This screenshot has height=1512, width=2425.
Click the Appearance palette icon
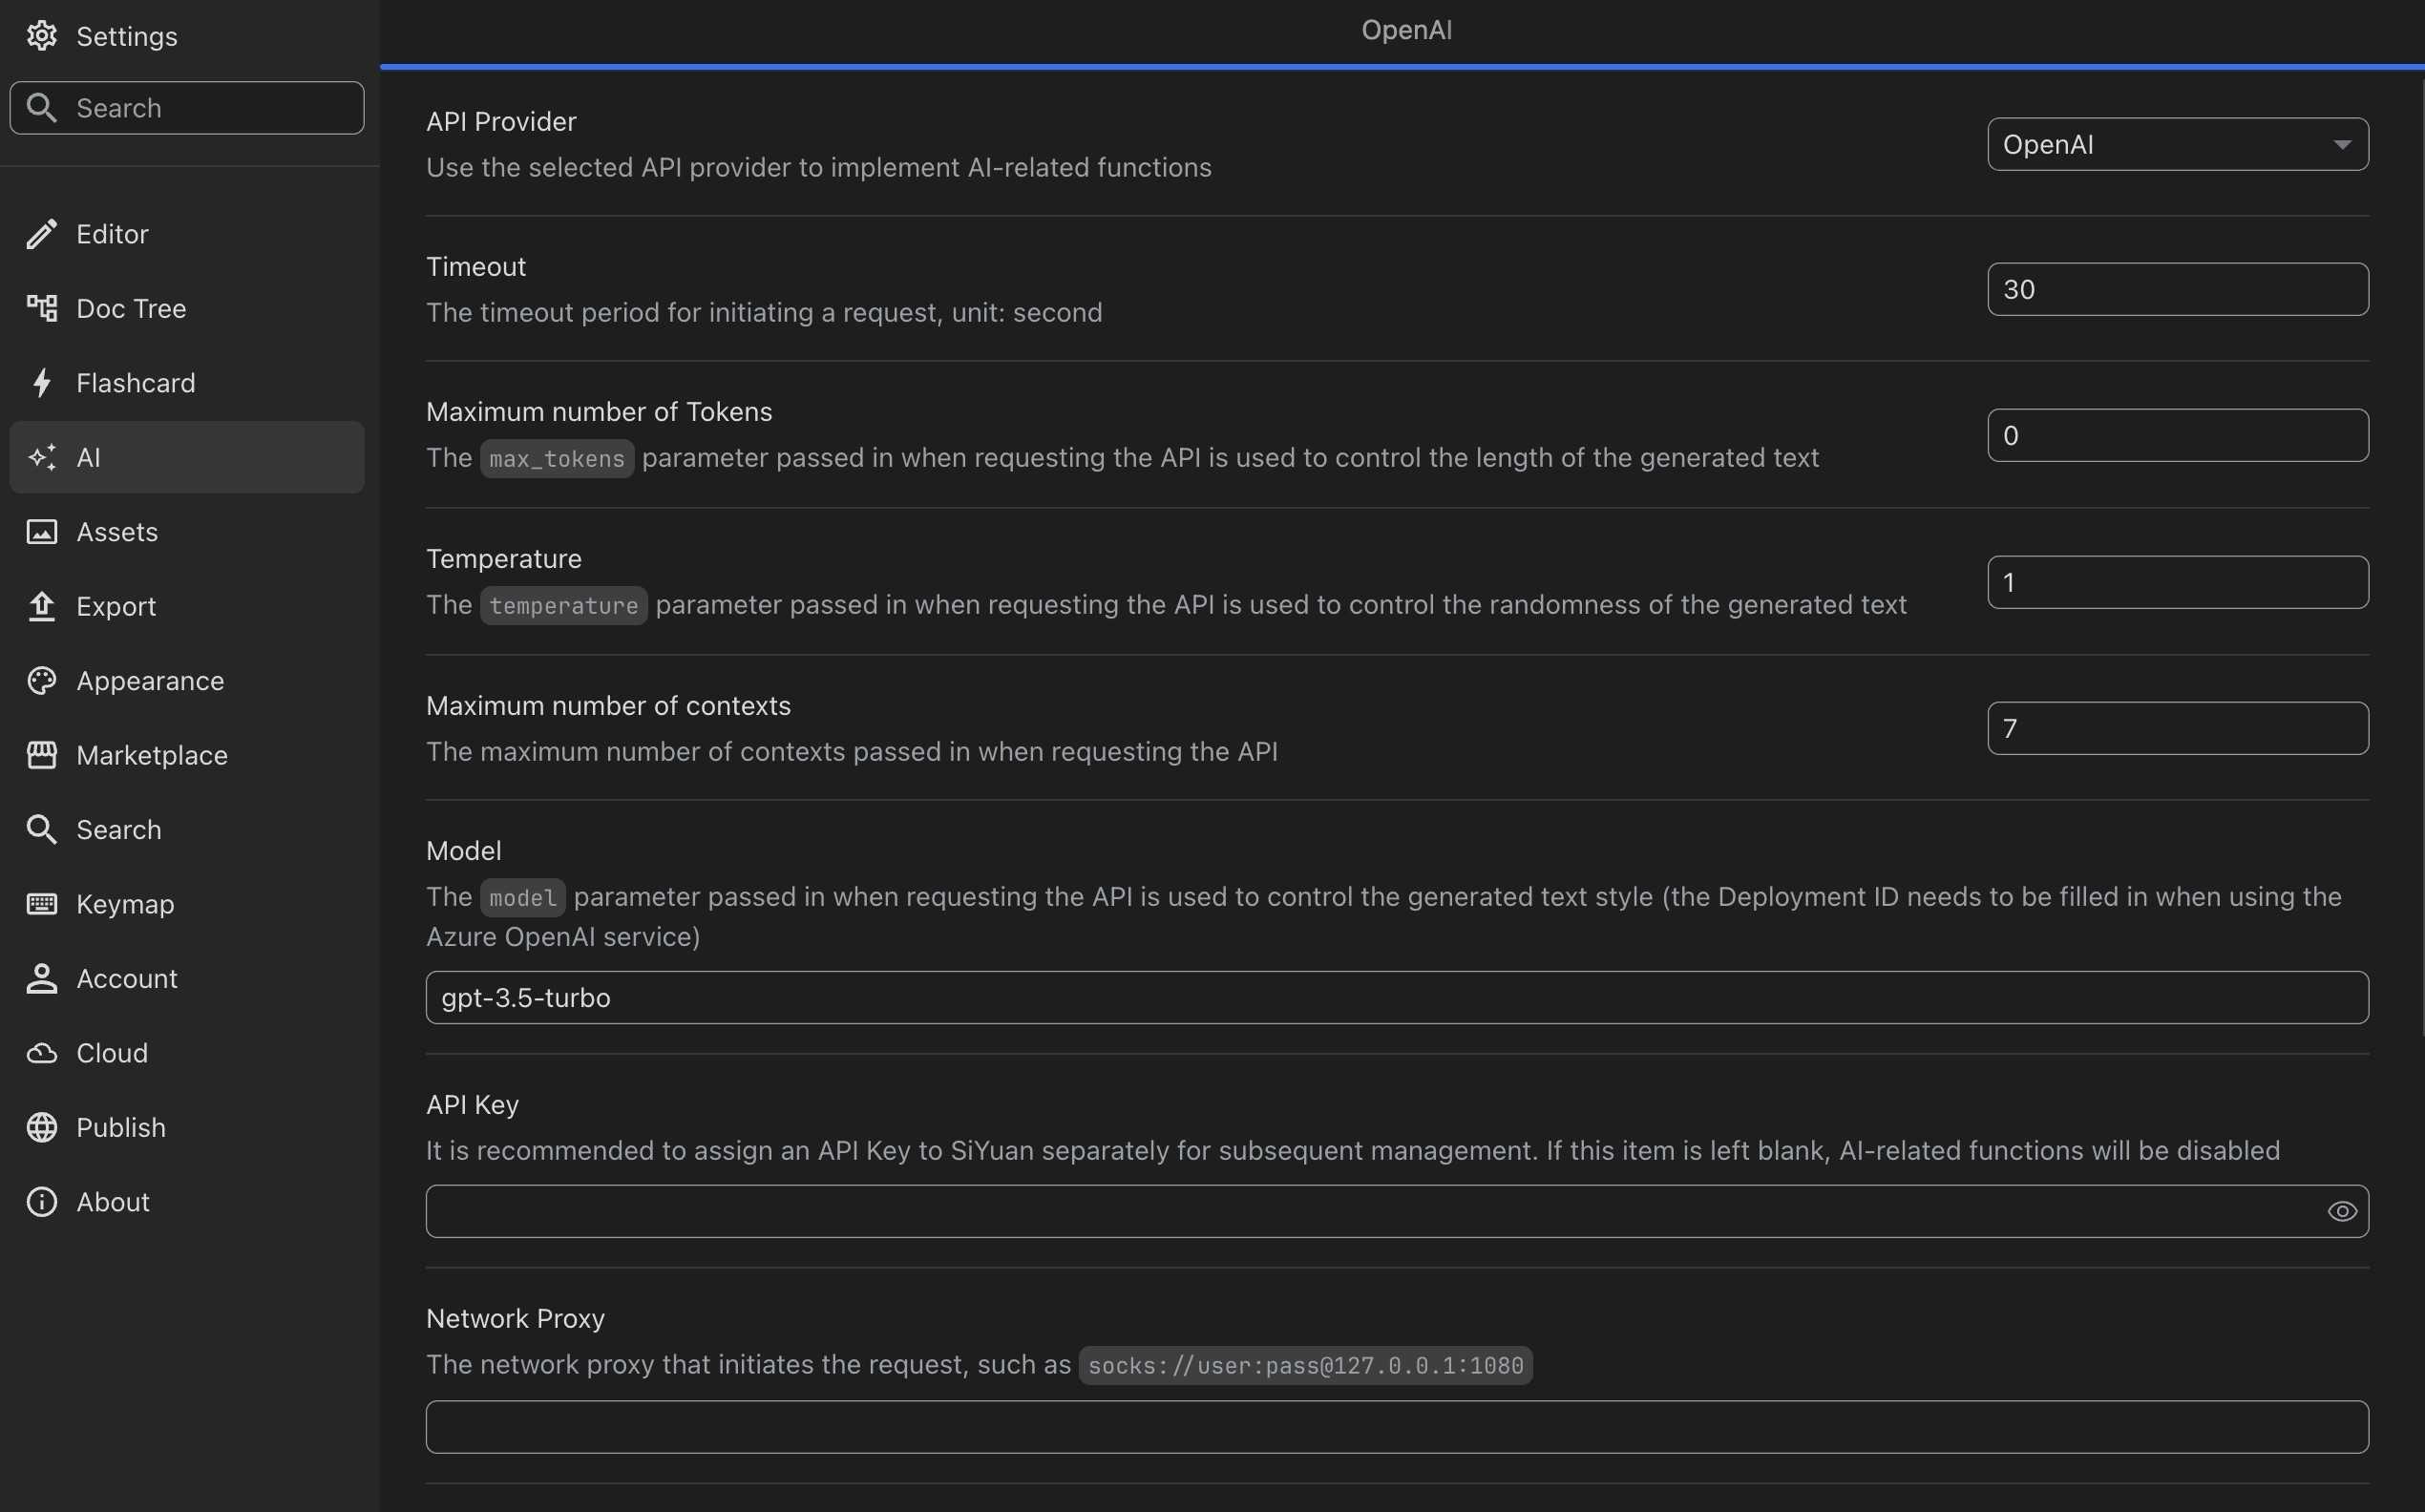[x=41, y=681]
